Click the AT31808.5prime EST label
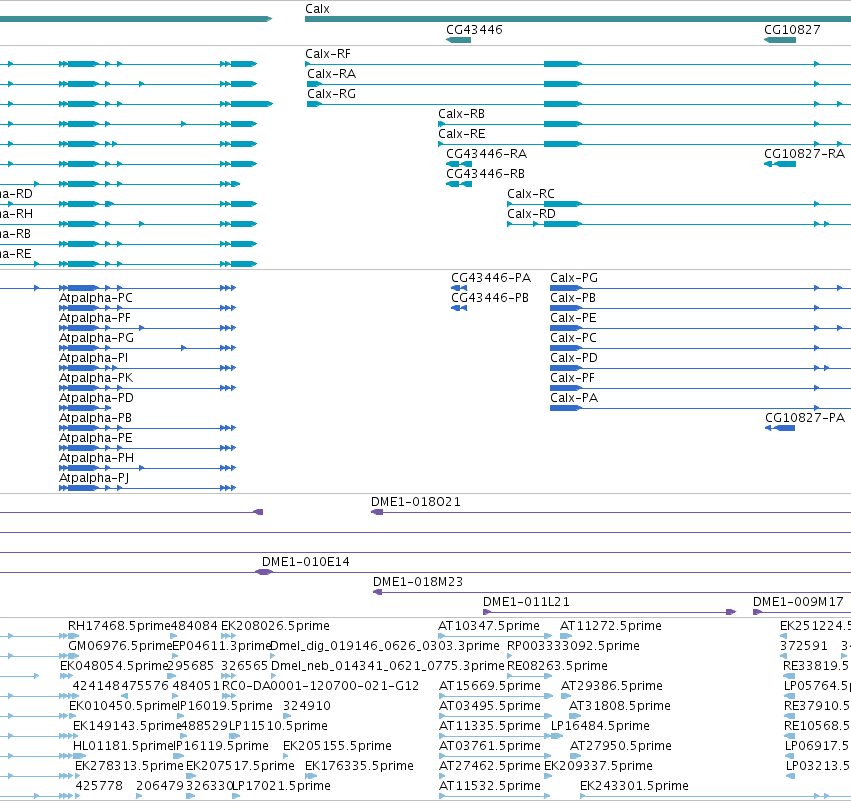This screenshot has width=851, height=801. coord(620,707)
